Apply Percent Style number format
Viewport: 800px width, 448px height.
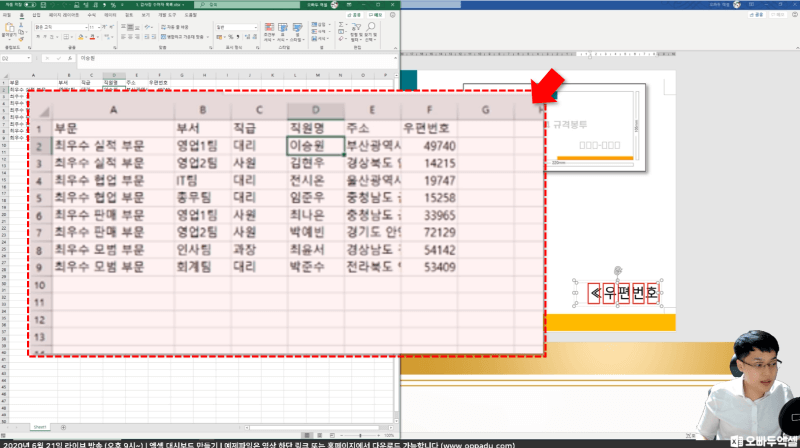tap(231, 37)
